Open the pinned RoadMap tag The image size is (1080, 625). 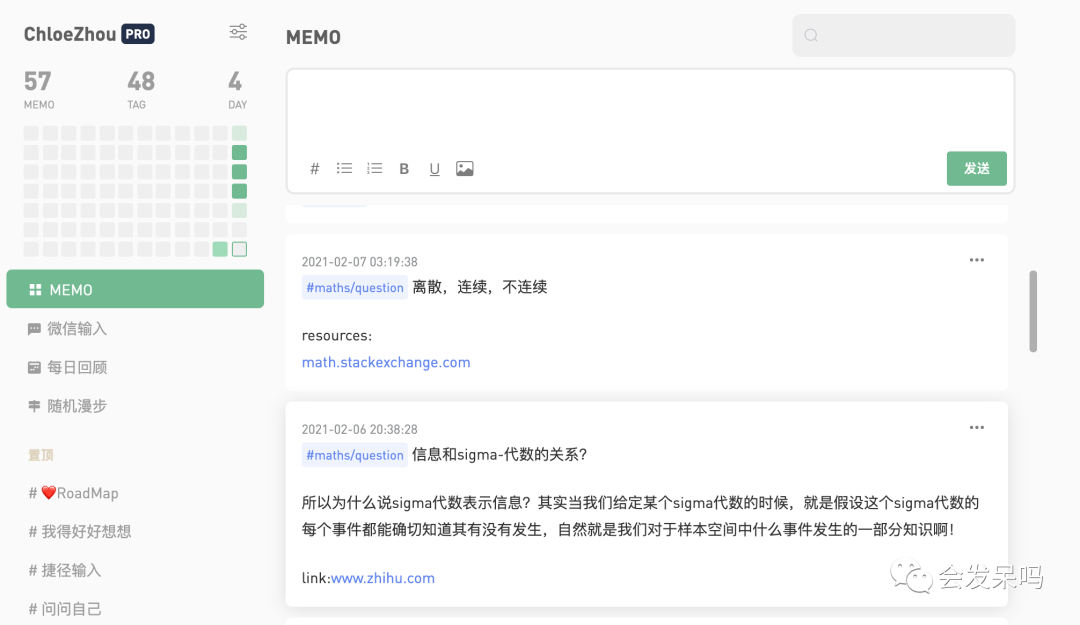pyautogui.click(x=74, y=493)
